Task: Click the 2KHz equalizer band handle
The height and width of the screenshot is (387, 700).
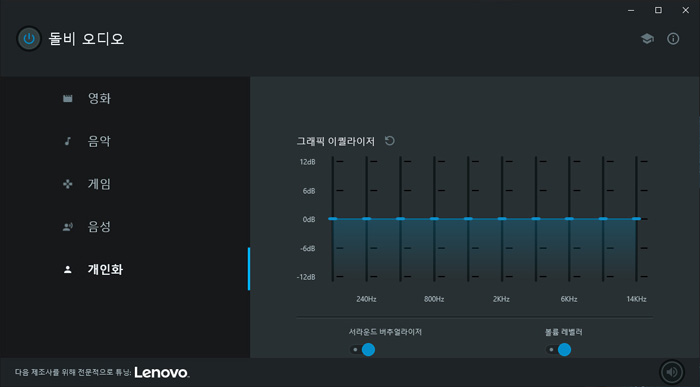Action: coord(502,219)
